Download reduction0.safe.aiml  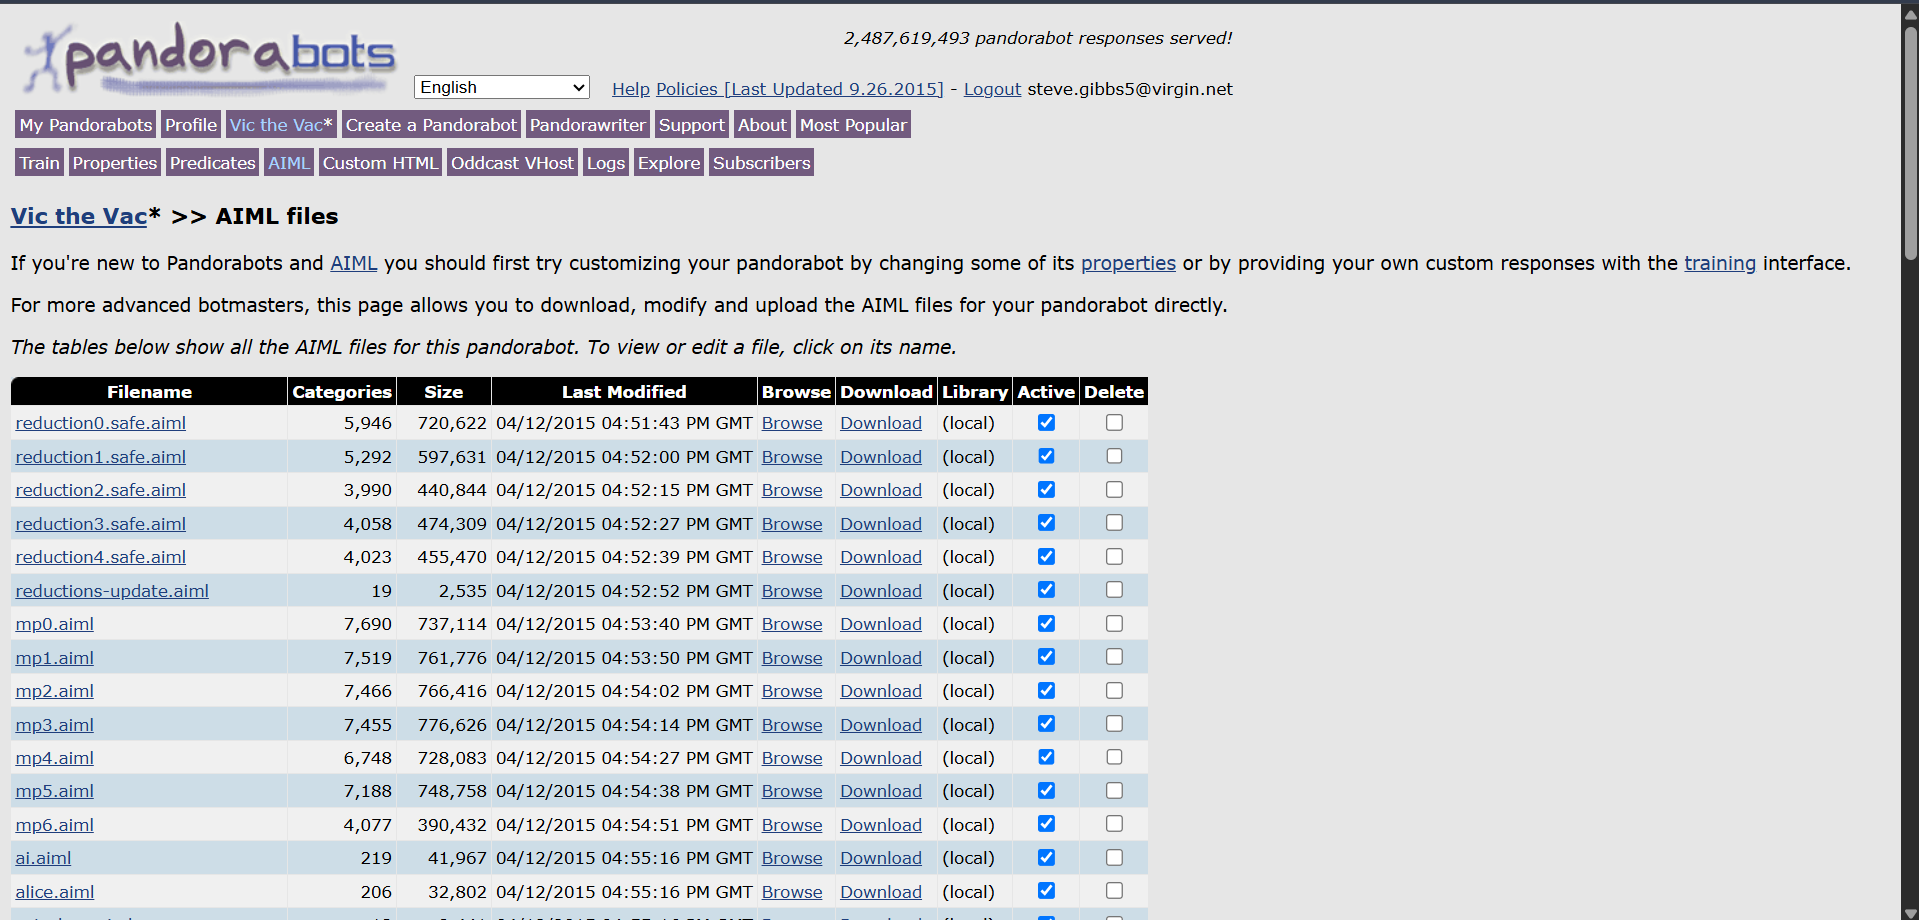881,423
